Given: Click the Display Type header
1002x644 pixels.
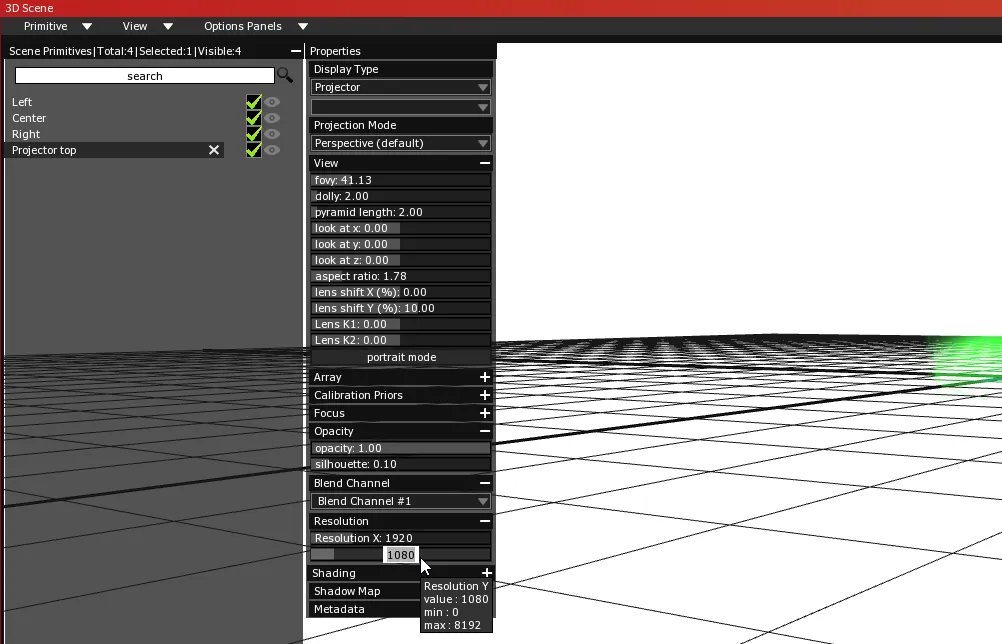Looking at the screenshot, I should pyautogui.click(x=401, y=69).
